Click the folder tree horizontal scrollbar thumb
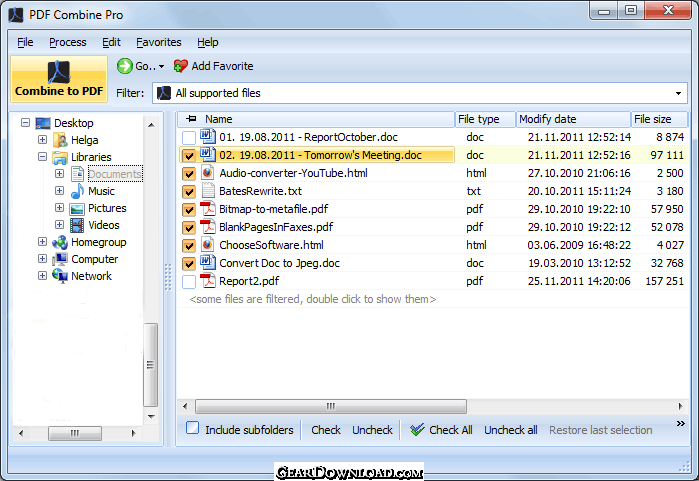 click(x=75, y=433)
